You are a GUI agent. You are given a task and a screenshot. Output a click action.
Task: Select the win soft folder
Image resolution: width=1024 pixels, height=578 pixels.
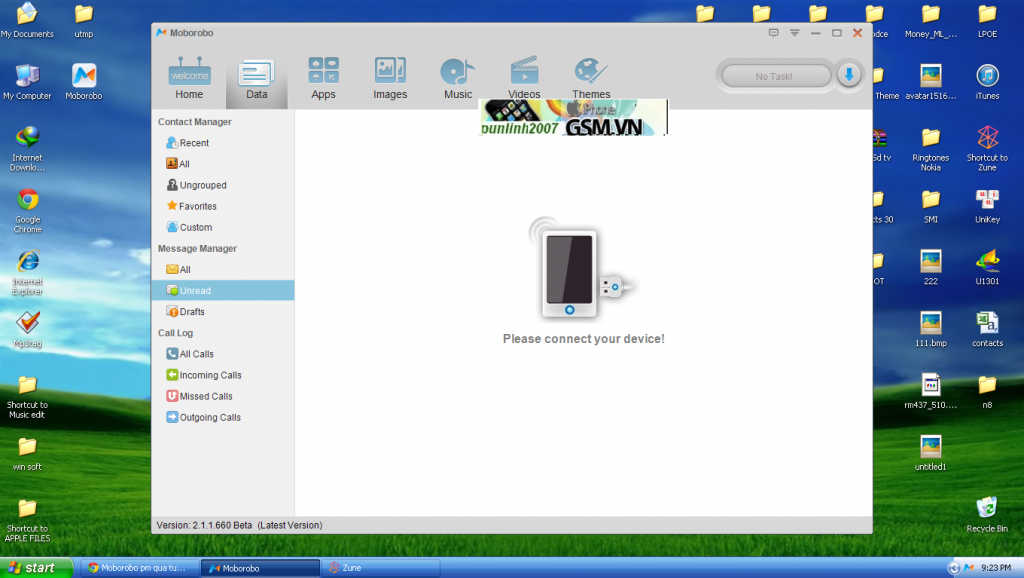click(27, 453)
